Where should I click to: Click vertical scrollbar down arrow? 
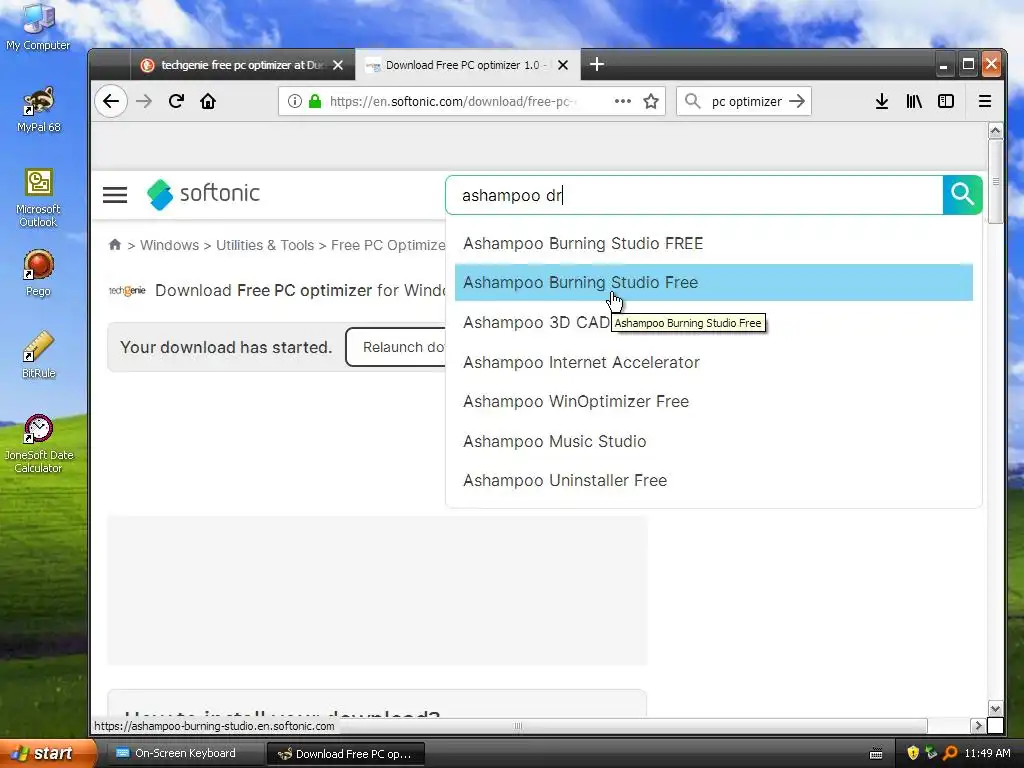tap(995, 709)
